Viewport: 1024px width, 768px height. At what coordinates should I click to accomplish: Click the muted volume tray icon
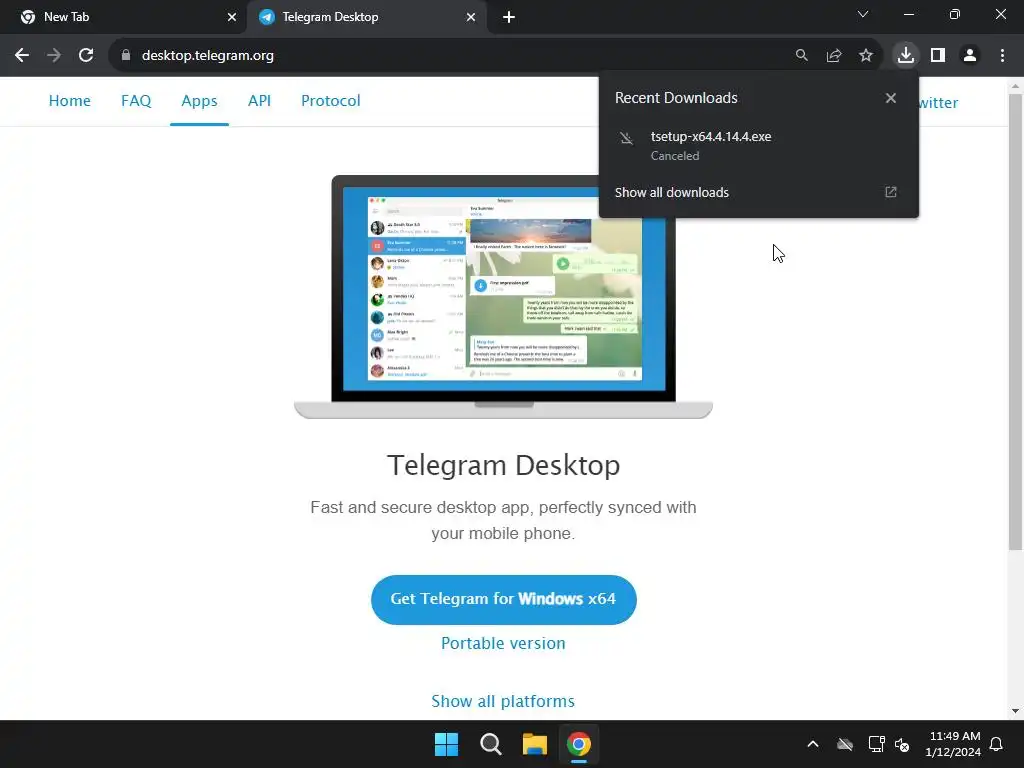click(902, 744)
